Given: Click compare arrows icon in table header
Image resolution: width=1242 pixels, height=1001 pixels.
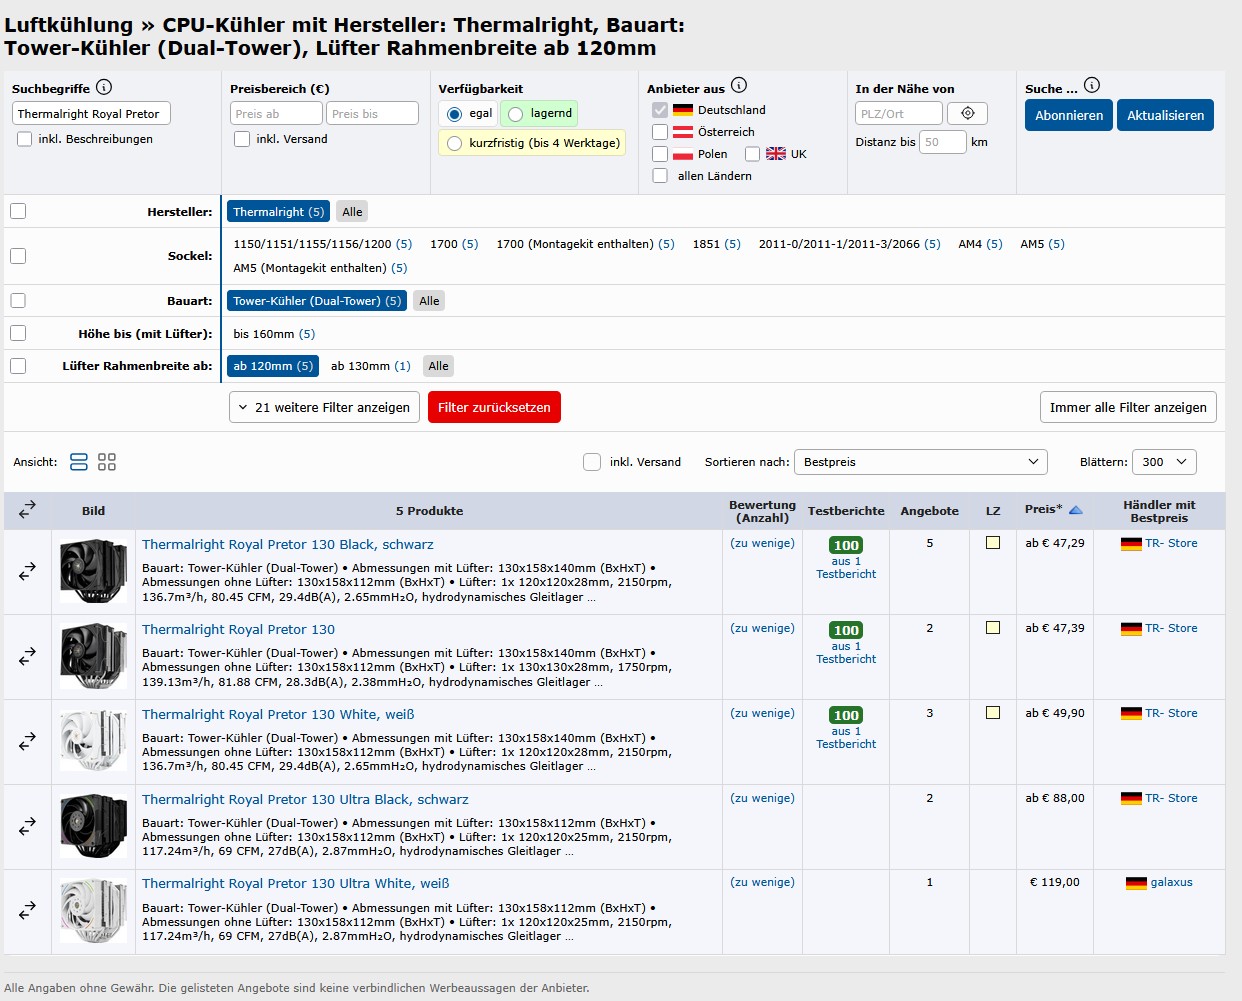Looking at the screenshot, I should [27, 510].
